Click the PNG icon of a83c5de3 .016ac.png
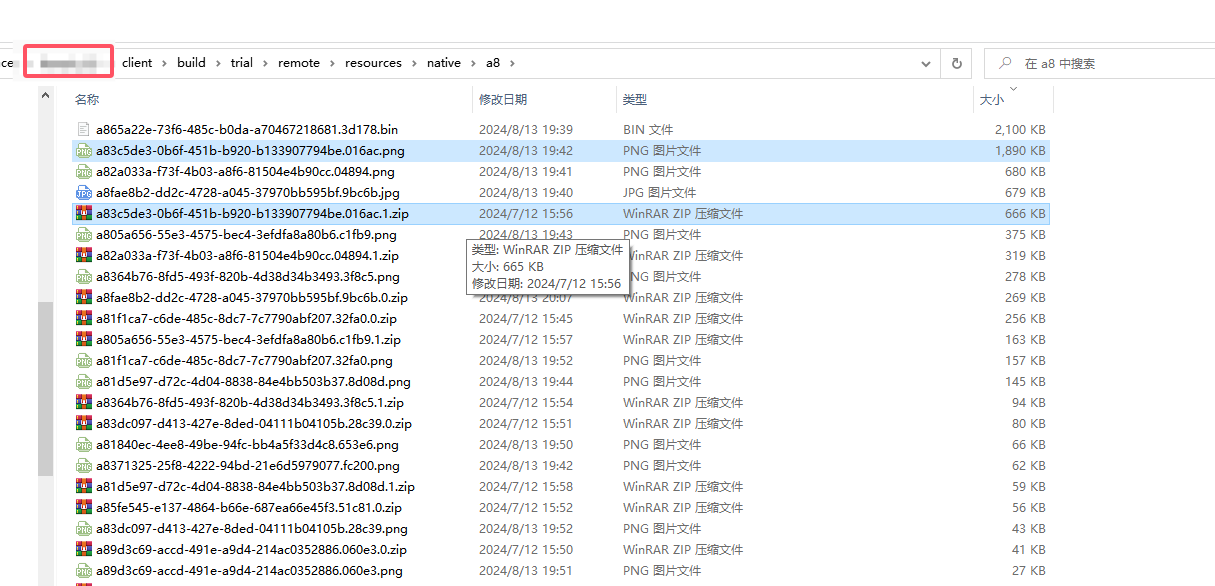Screen dimensions: 1215x586 [x=84, y=150]
